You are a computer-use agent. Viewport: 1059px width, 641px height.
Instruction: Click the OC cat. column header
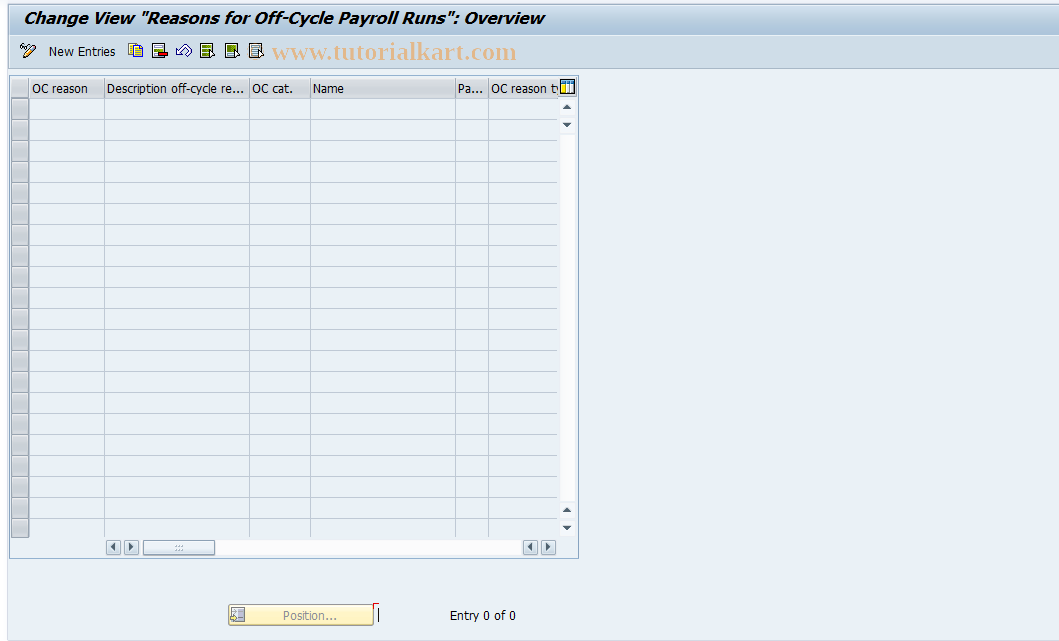[280, 88]
